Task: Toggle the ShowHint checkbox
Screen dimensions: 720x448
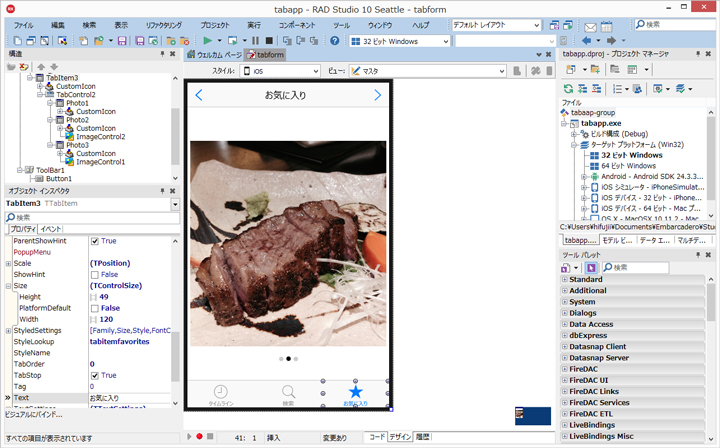Action: [95, 274]
